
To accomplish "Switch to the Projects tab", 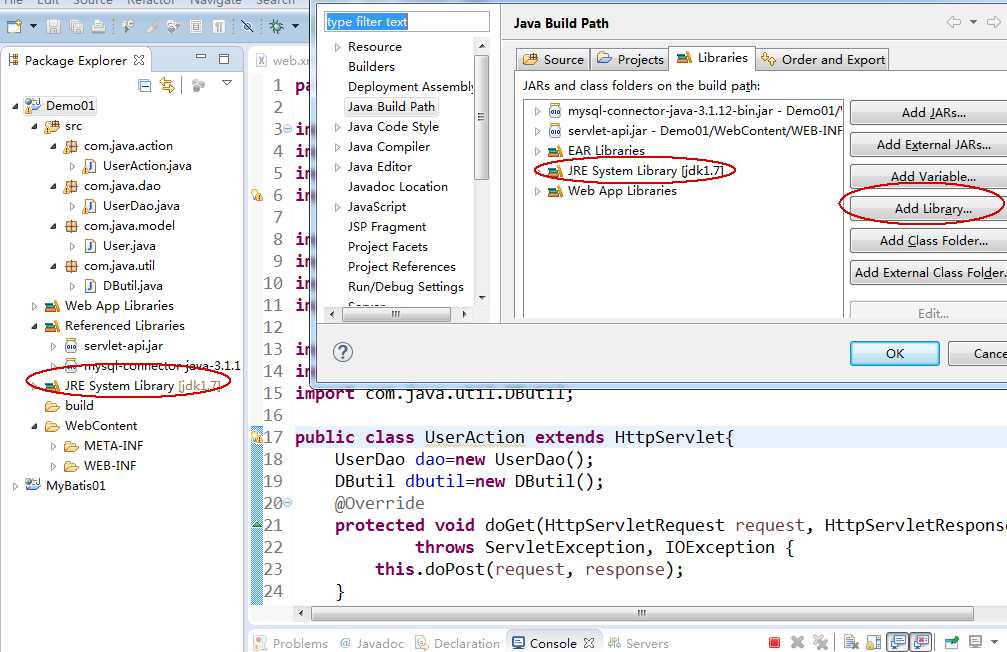I will click(629, 59).
